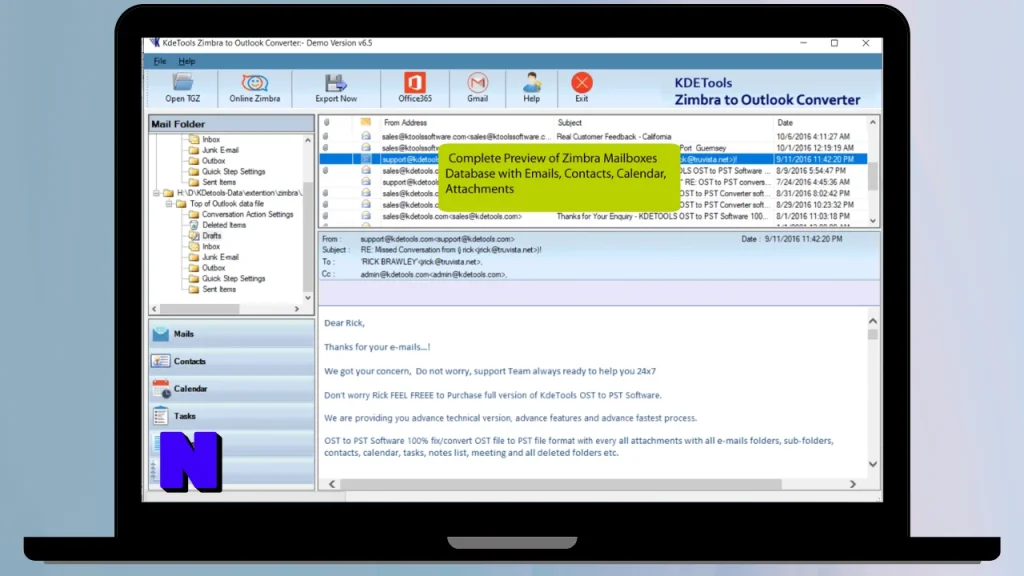Select the email dated 8/1/2016 11:03:18 PM
The width and height of the screenshot is (1024, 576).
594,216
